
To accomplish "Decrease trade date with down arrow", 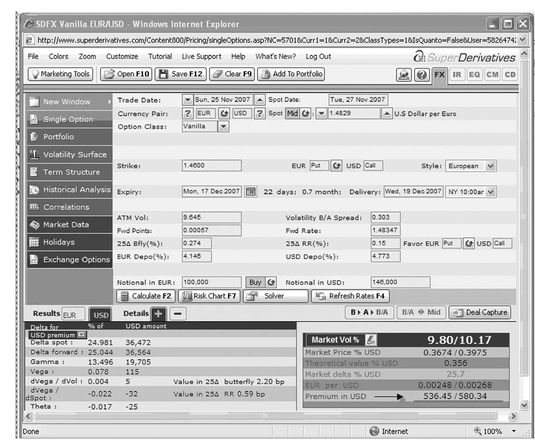I will (x=187, y=100).
